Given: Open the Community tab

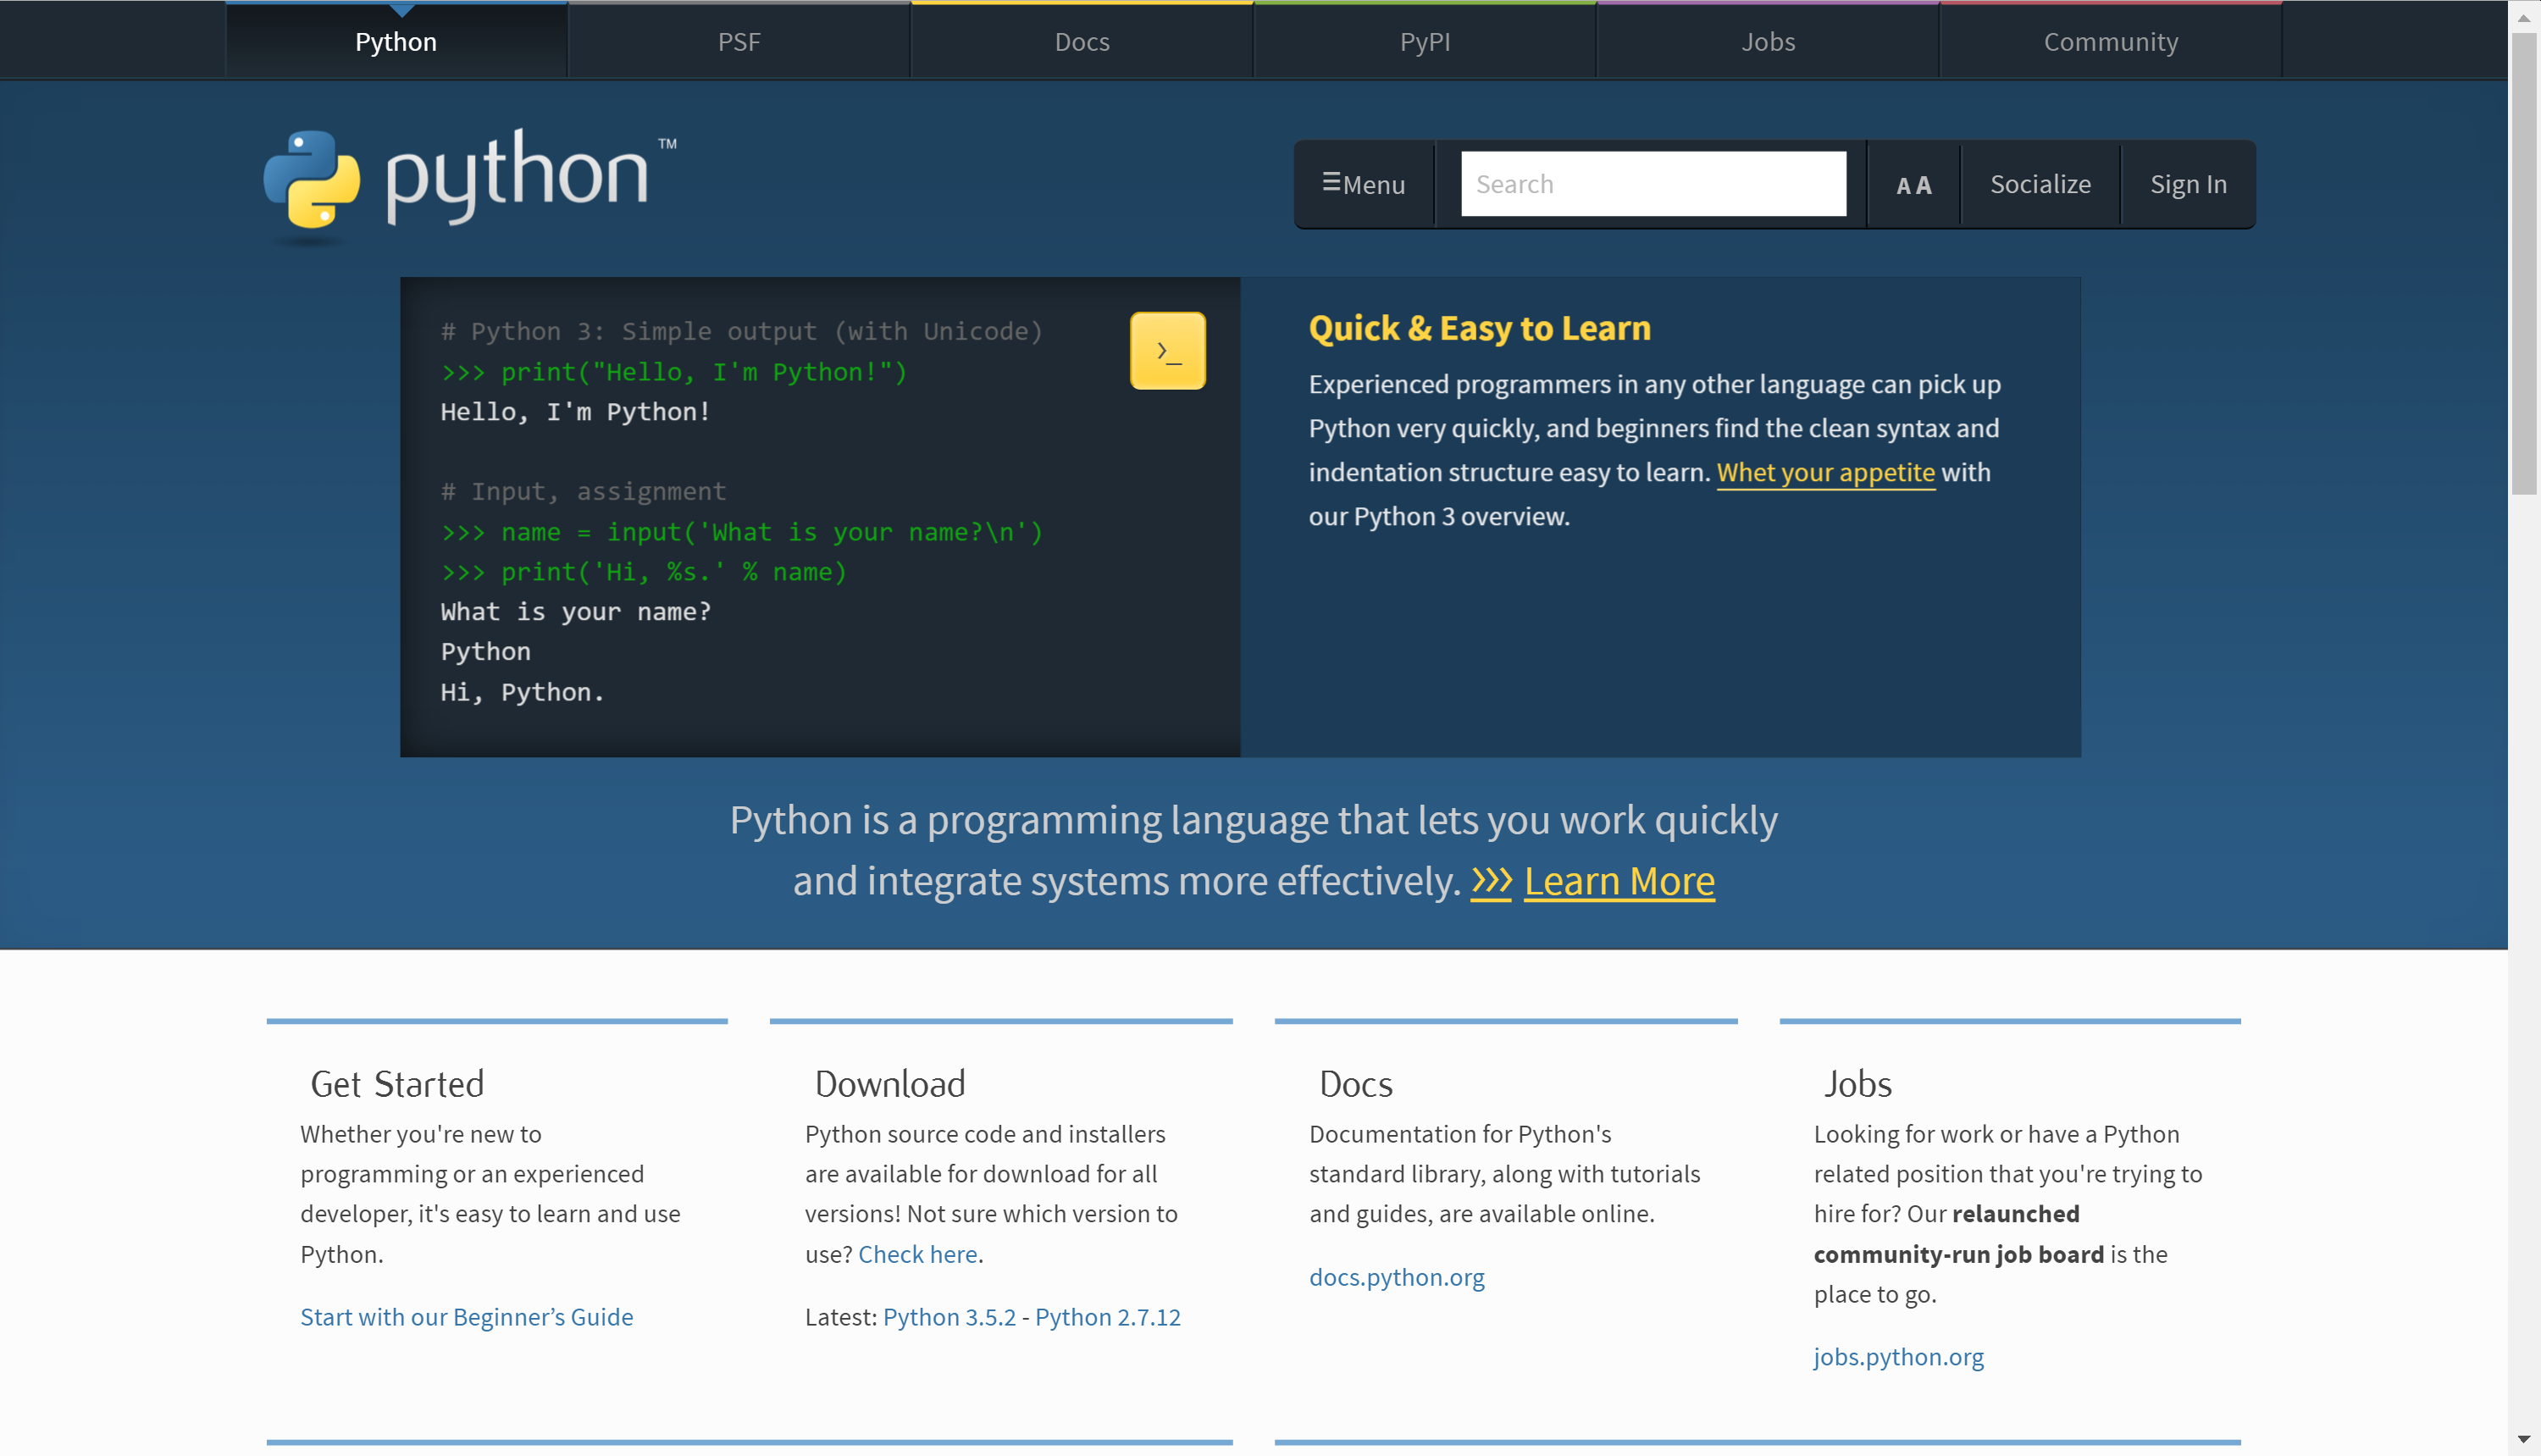Looking at the screenshot, I should (2110, 41).
